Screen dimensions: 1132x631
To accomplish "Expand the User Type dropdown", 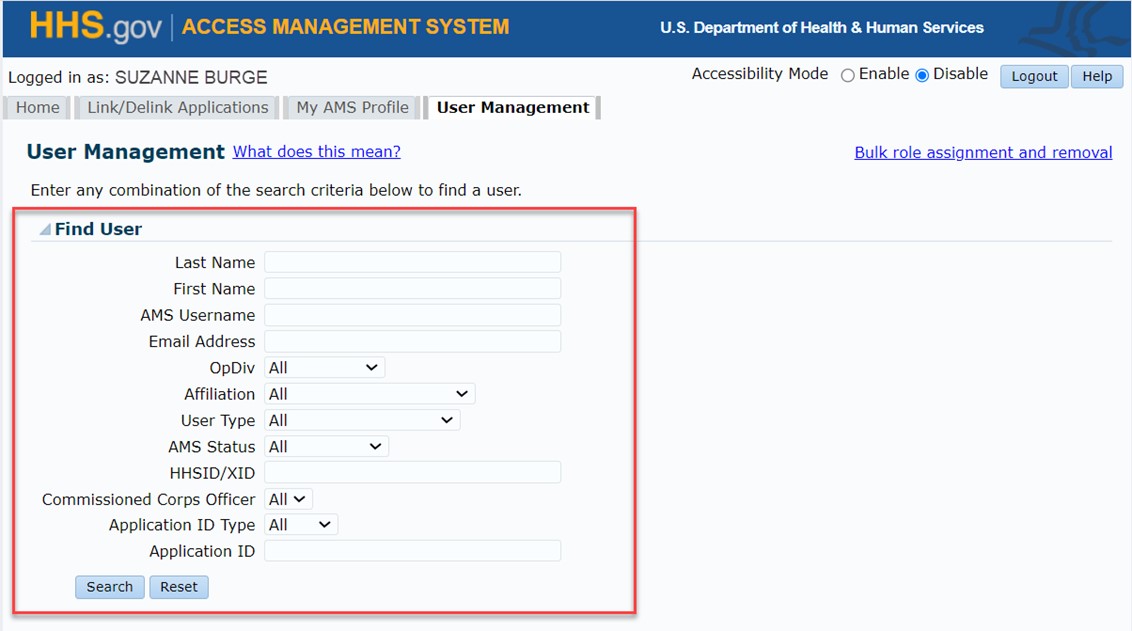I will pyautogui.click(x=361, y=421).
